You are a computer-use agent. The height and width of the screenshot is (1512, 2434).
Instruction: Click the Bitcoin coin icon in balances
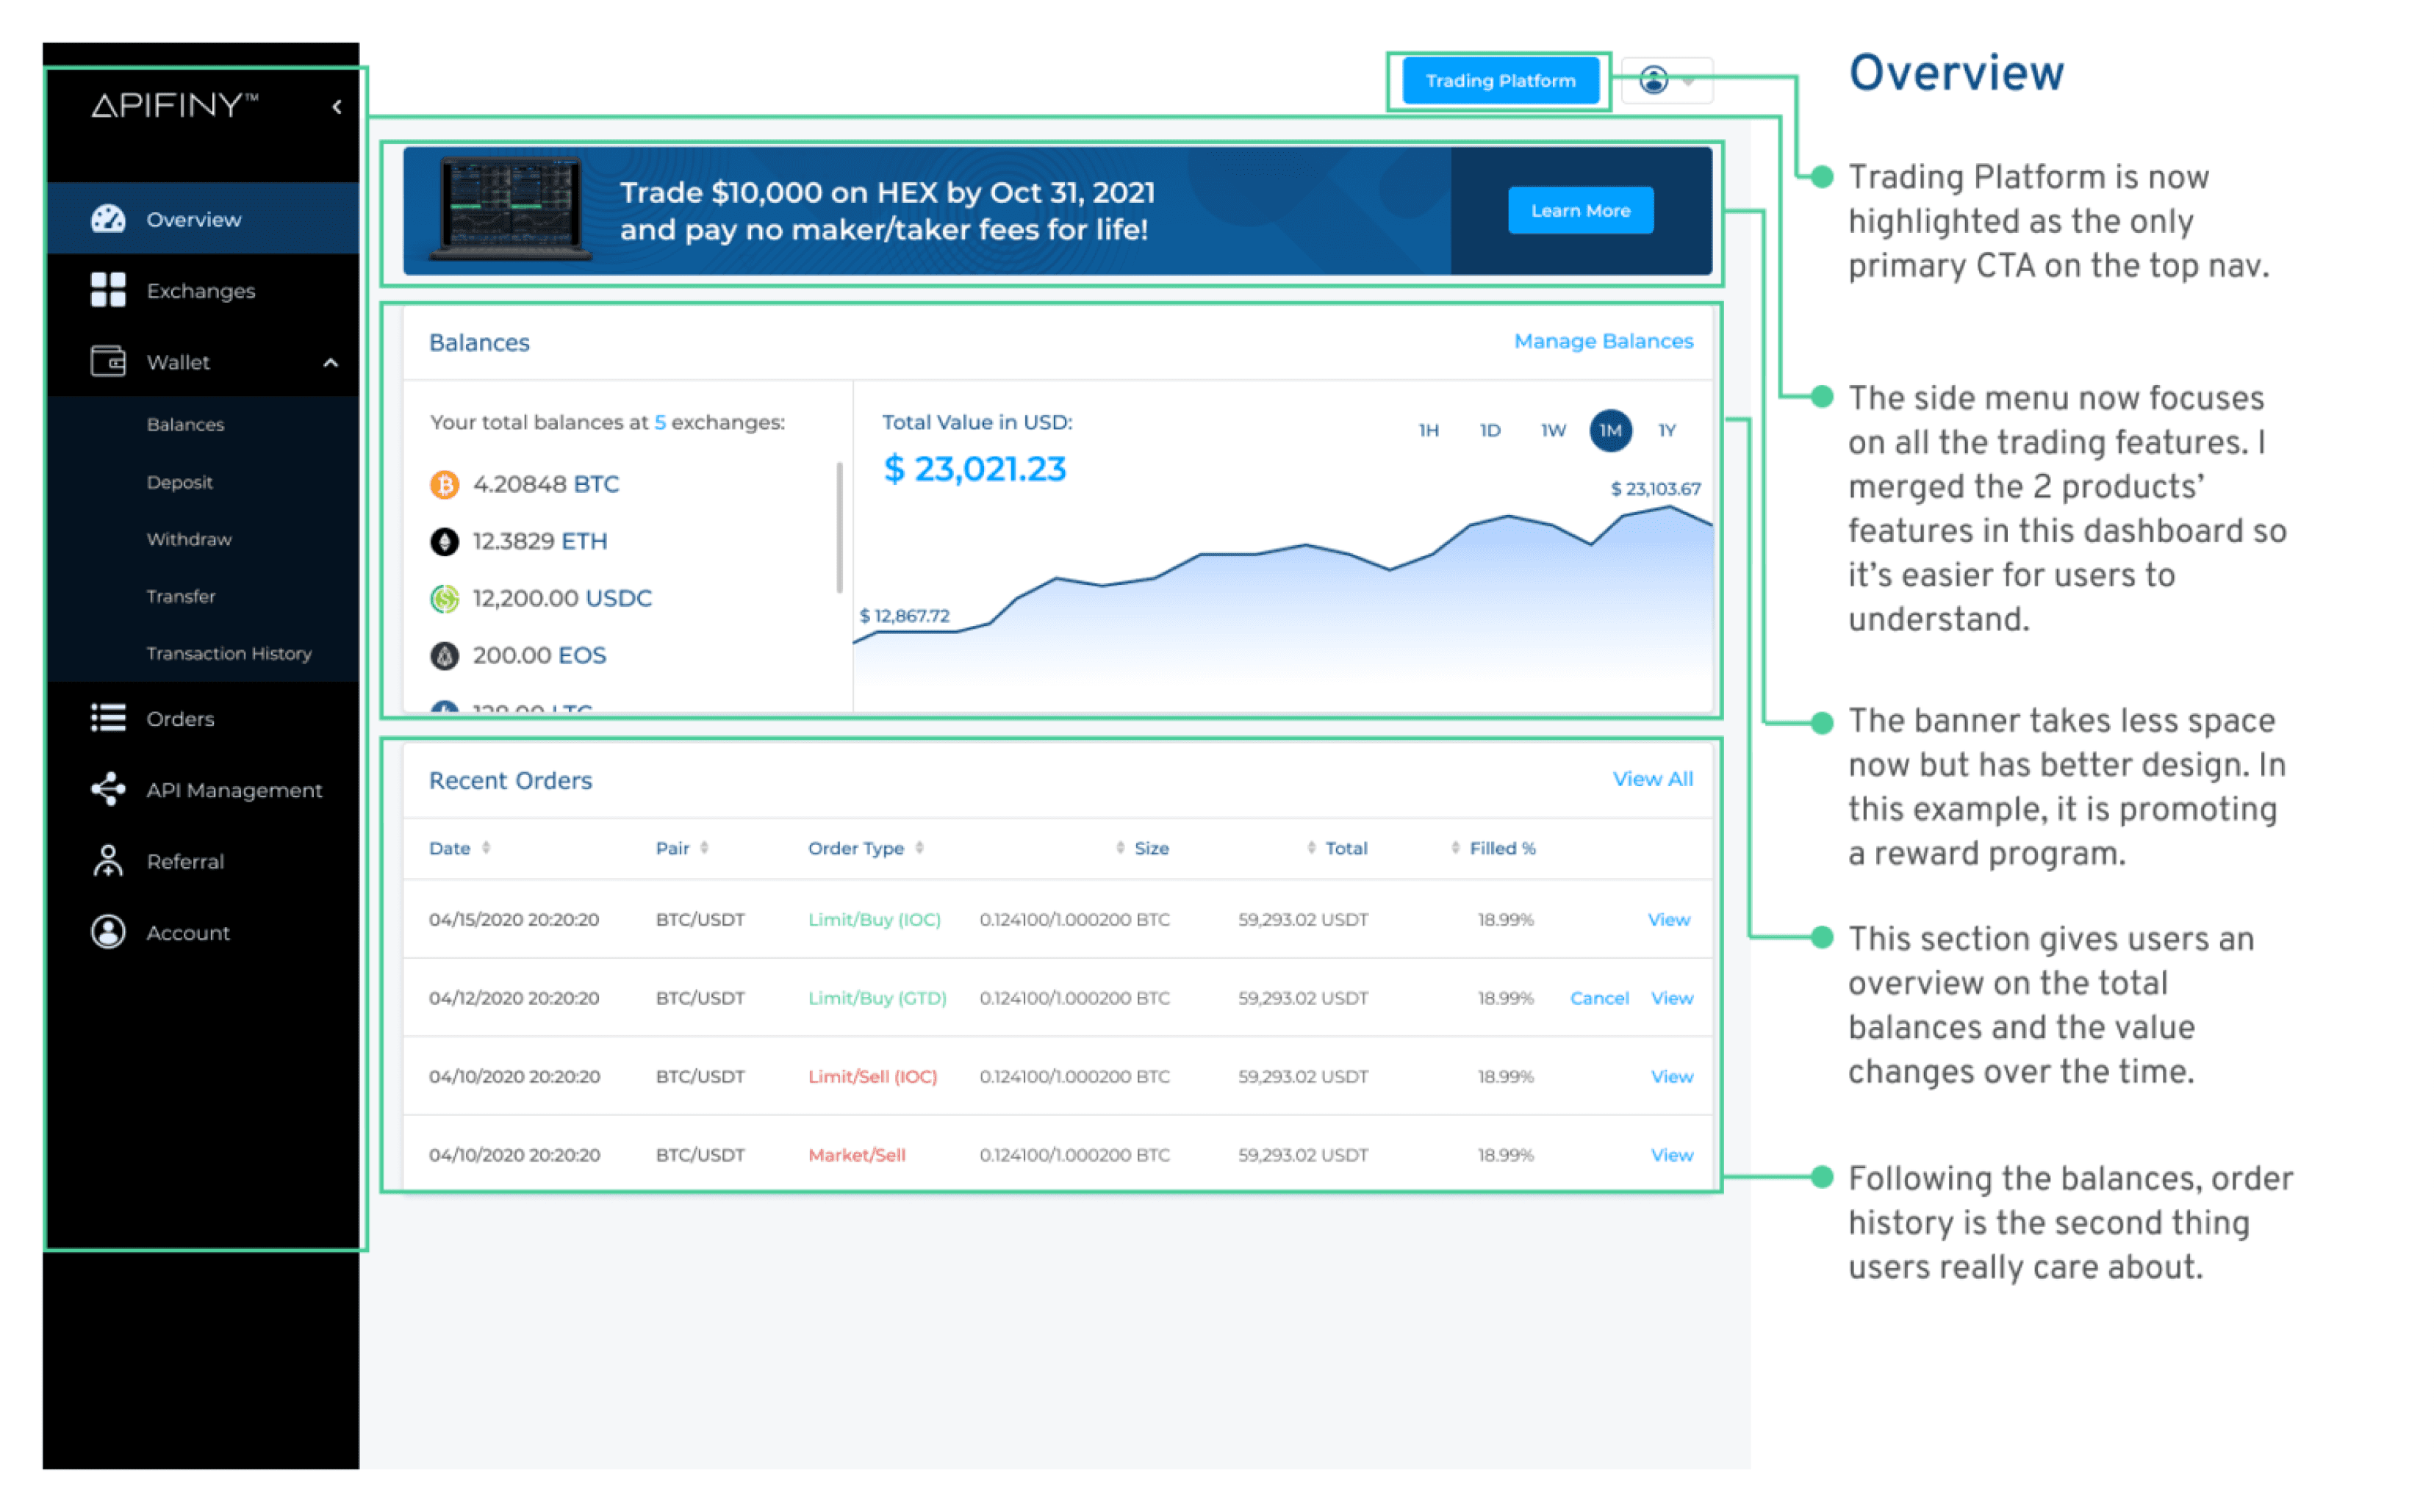(445, 485)
